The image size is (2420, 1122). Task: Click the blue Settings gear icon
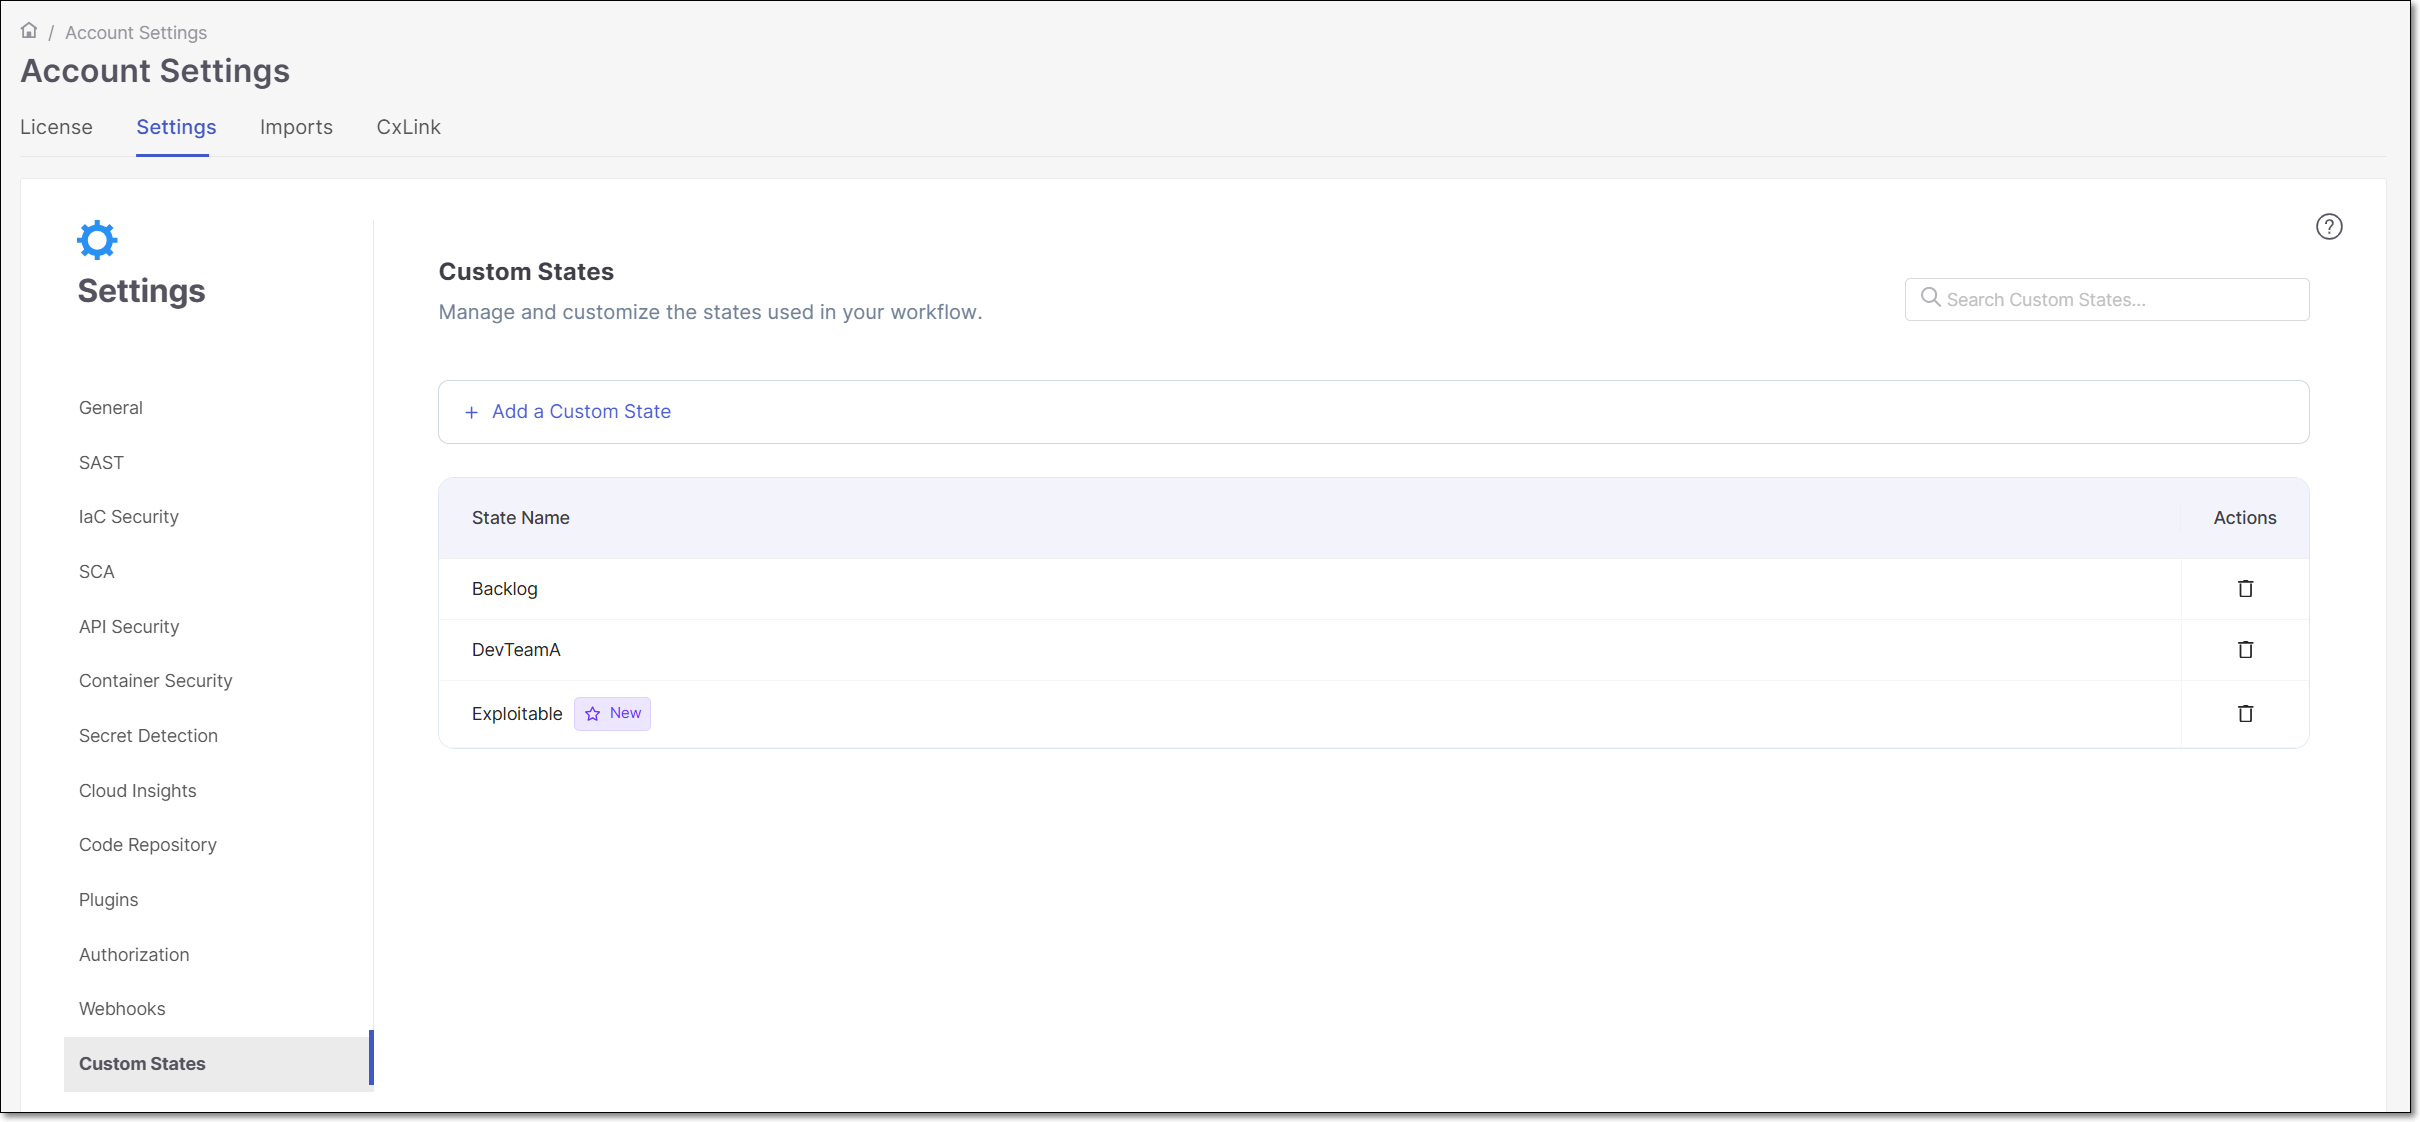point(96,239)
